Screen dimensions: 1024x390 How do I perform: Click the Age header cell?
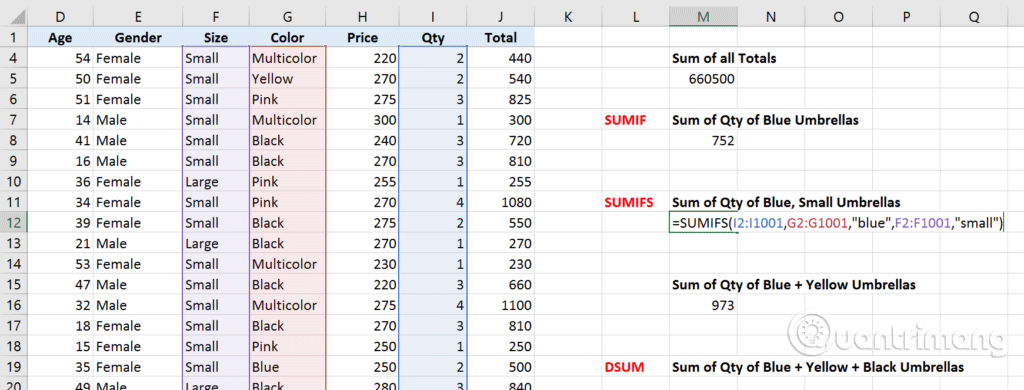click(x=60, y=38)
